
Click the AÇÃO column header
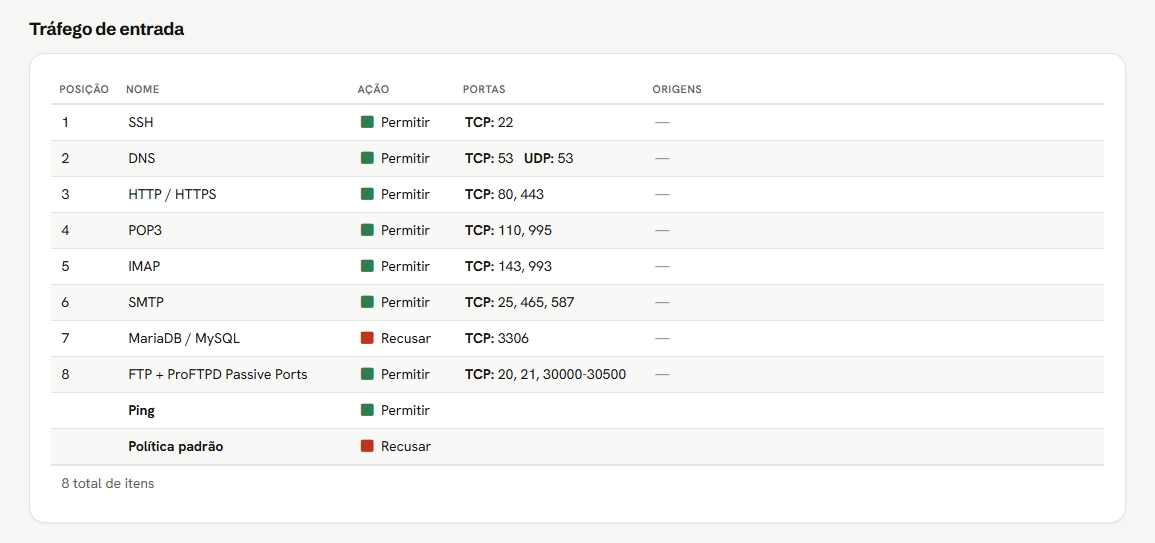(x=373, y=89)
